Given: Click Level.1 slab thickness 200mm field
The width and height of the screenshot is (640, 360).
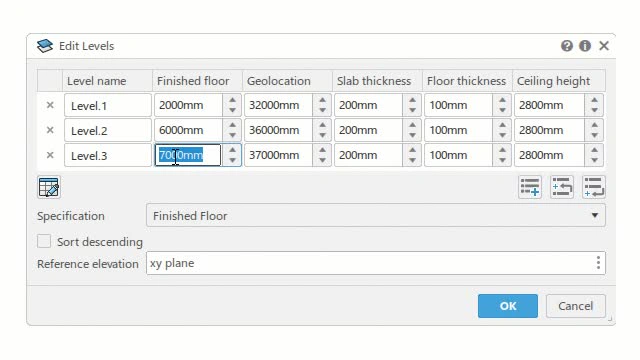Looking at the screenshot, I should coord(369,105).
